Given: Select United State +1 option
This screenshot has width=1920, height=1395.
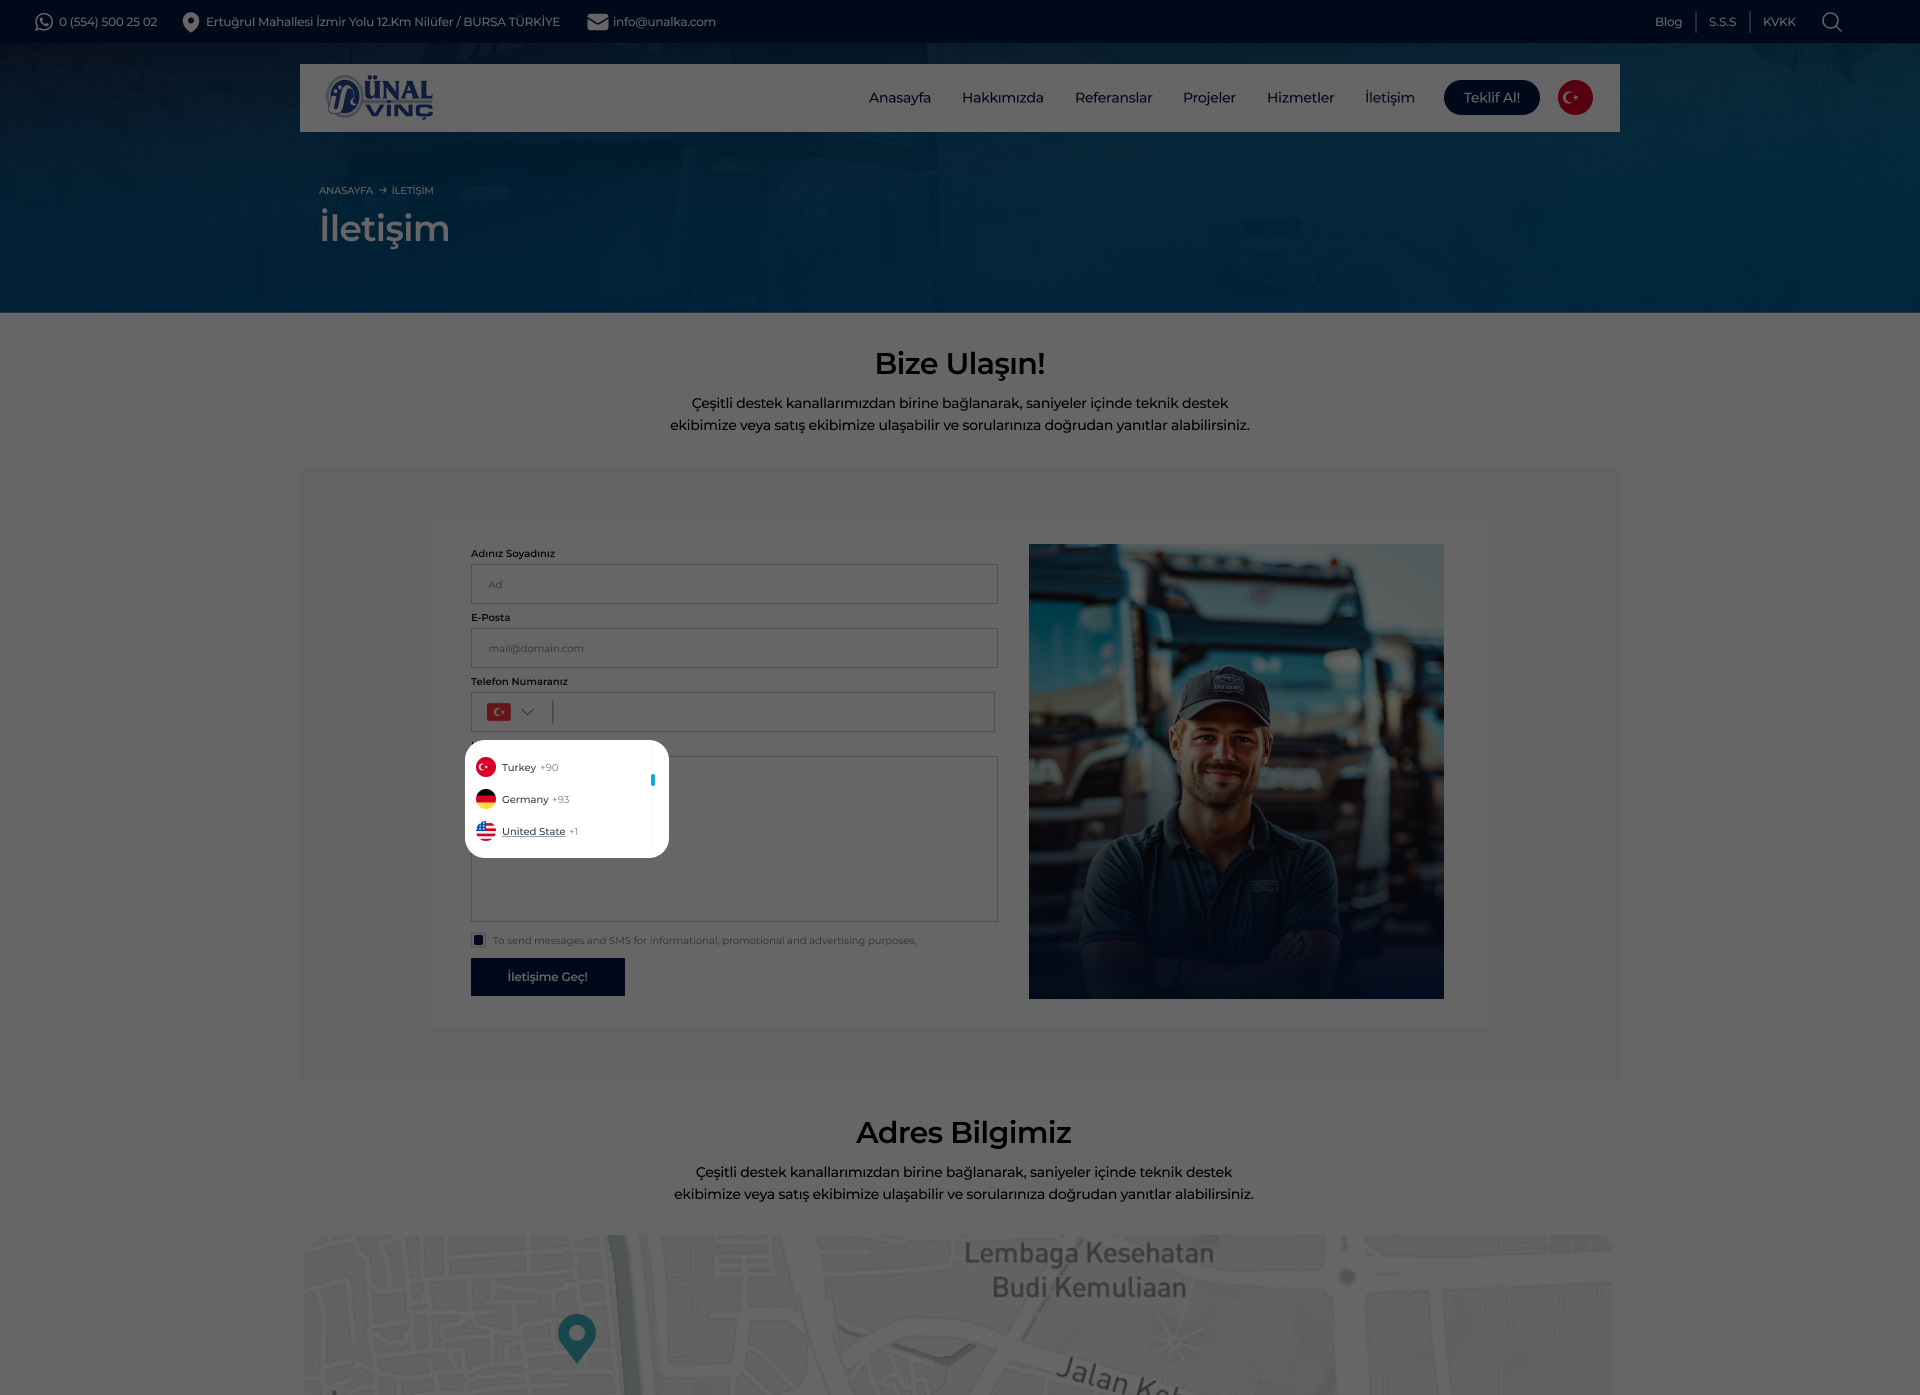Looking at the screenshot, I should (534, 831).
